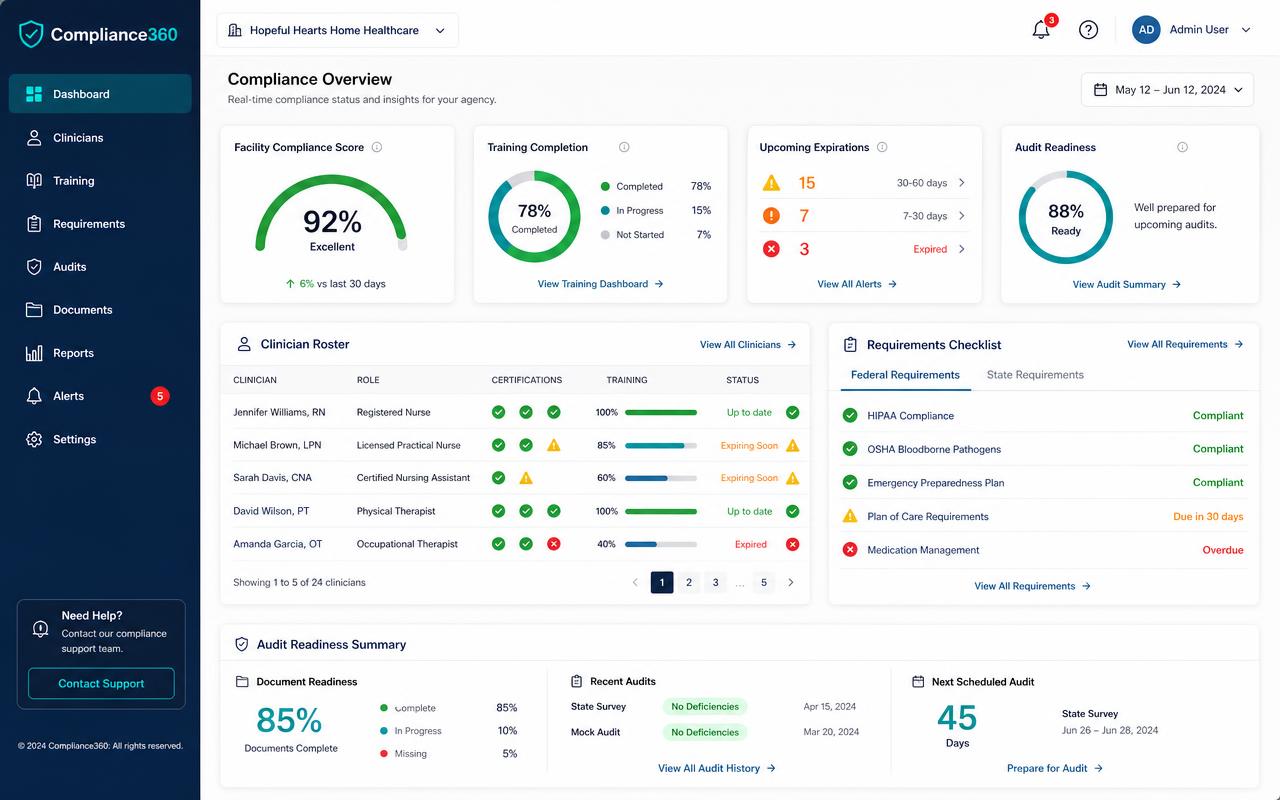Click green check beside HIPAA Compliance

coord(850,416)
